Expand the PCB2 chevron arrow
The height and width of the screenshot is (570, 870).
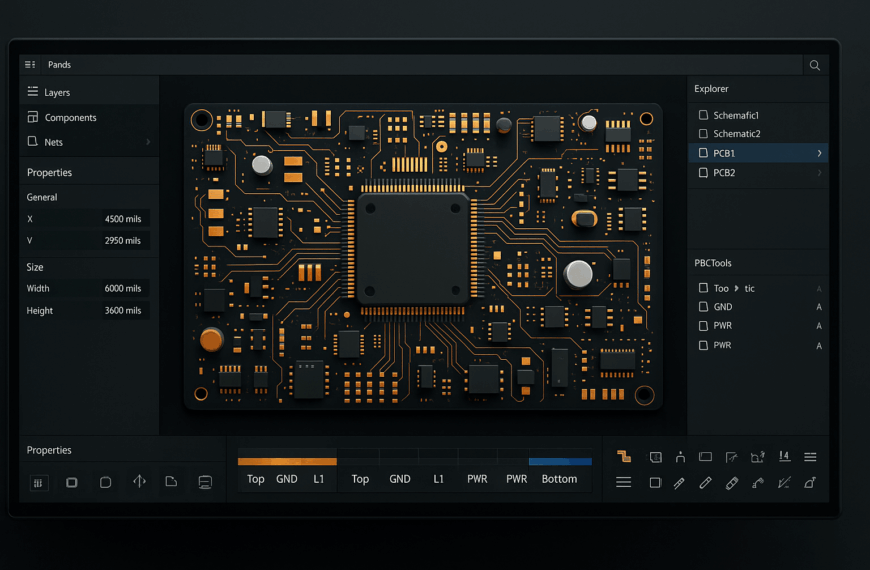click(820, 173)
